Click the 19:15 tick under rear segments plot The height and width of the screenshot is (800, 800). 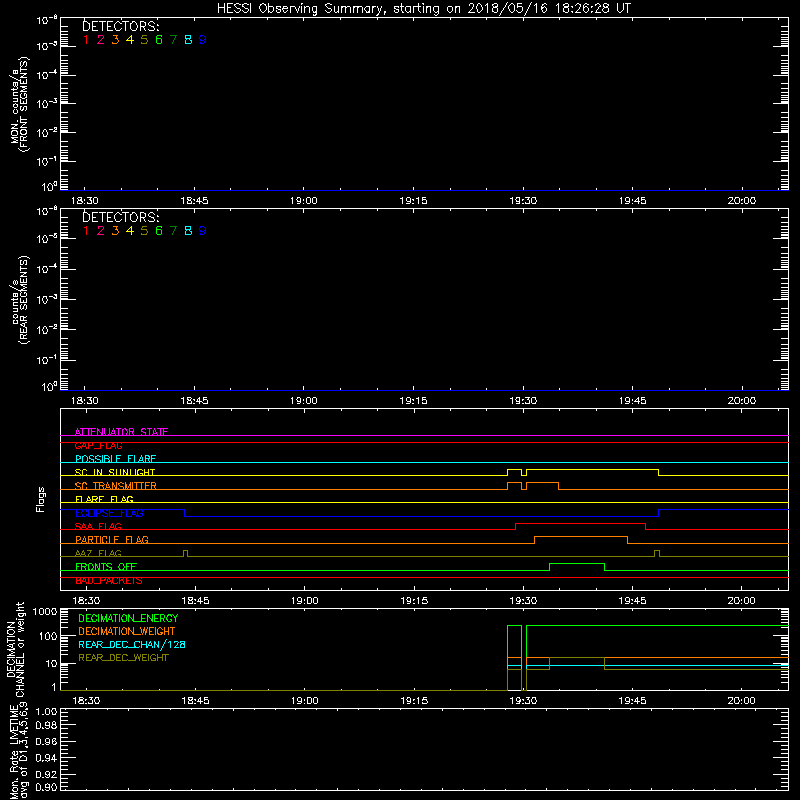pyautogui.click(x=413, y=401)
